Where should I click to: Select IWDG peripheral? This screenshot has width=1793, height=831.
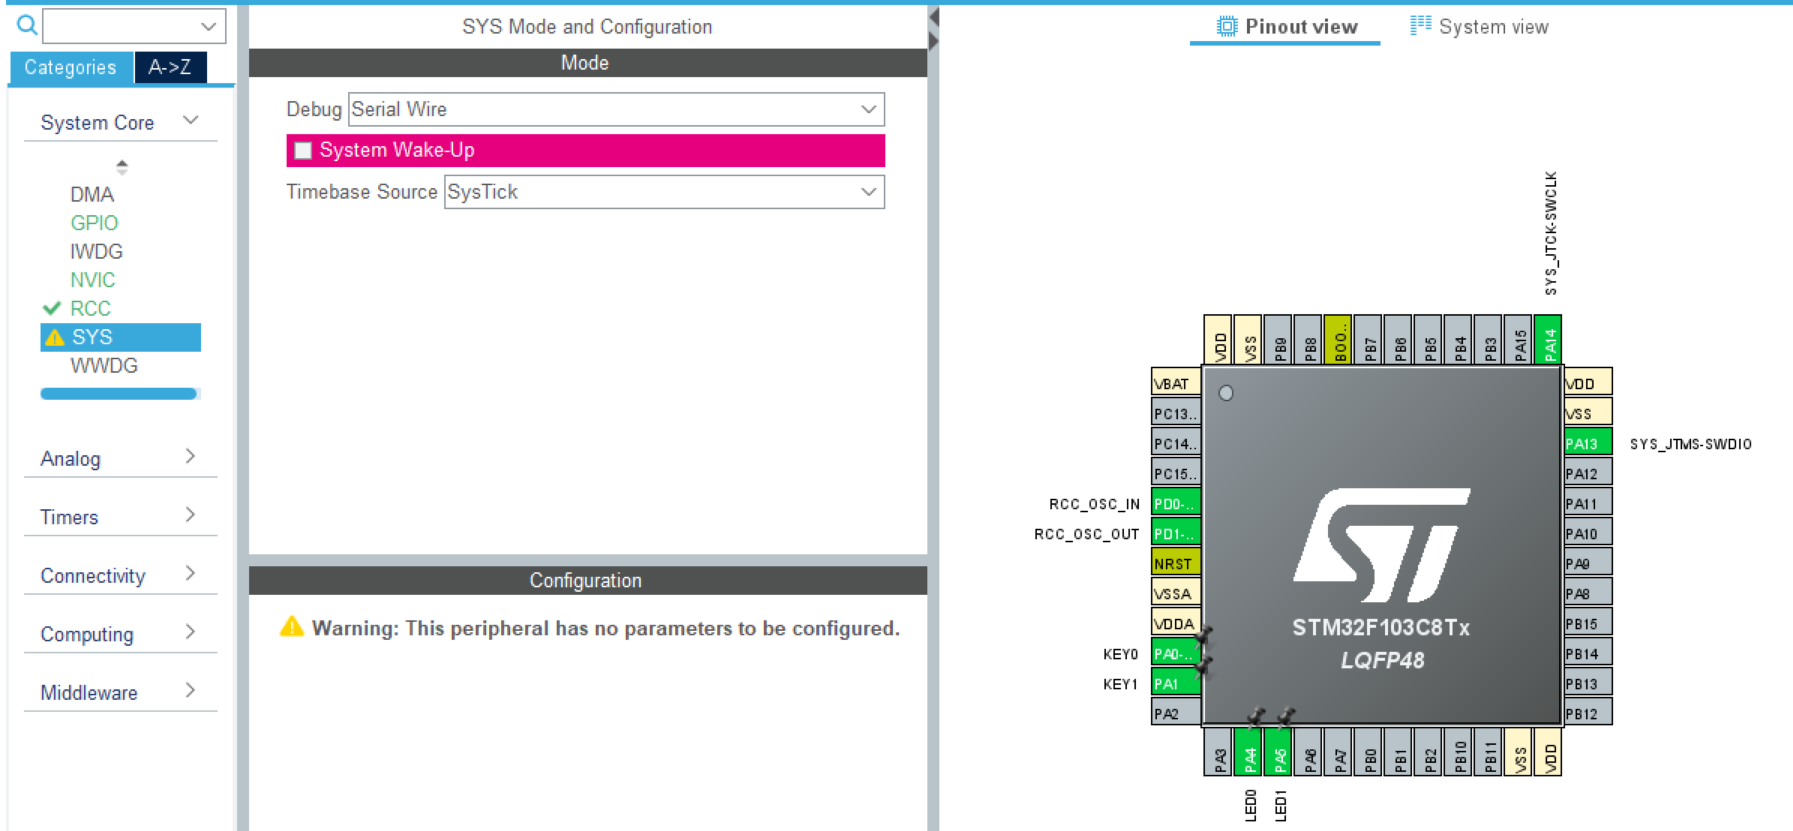point(96,251)
